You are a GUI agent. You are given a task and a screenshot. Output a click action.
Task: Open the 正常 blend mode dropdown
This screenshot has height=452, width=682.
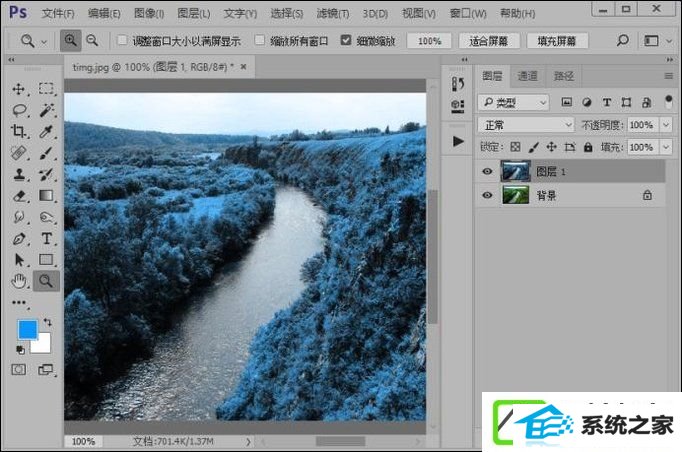[x=527, y=125]
